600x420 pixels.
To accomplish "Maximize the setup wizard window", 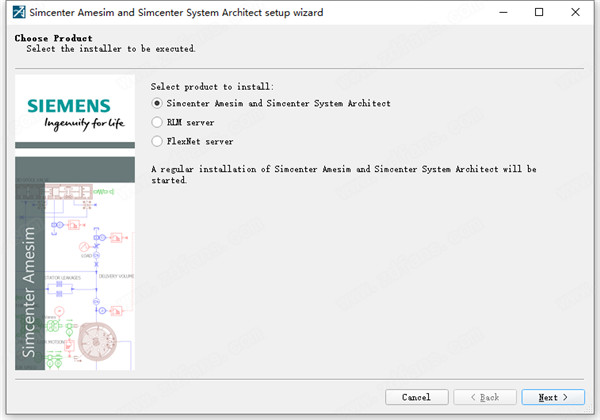I will [539, 12].
